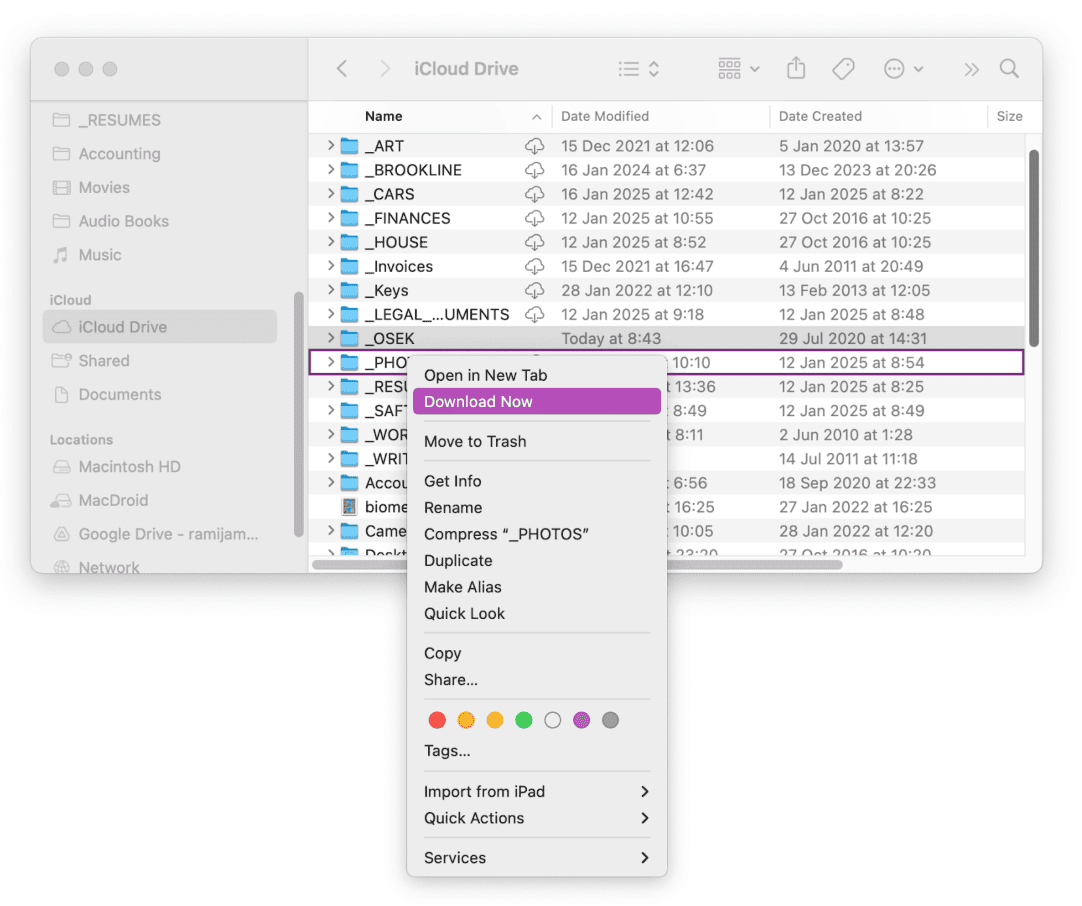The image size is (1082, 906).
Task: Open Services submenu
Action: [x=536, y=858]
